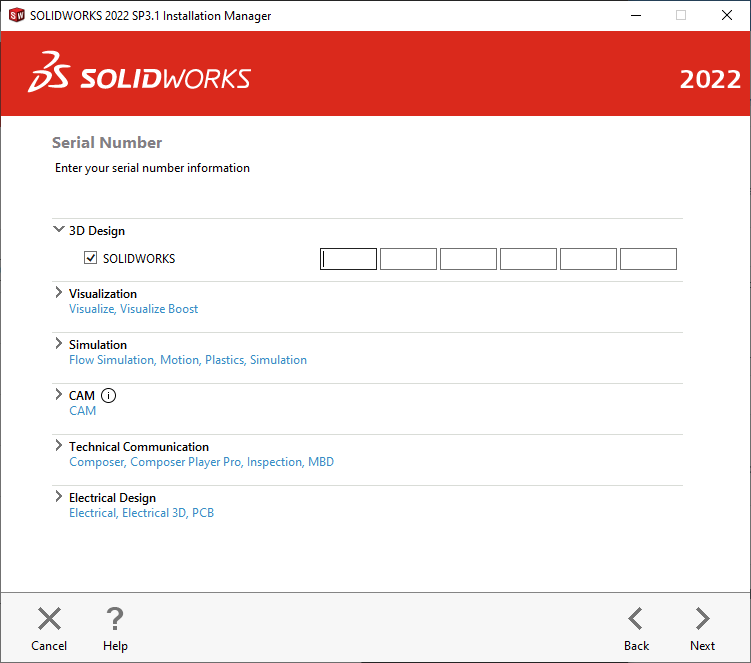Click the 3DS SOLIDWORKS banner logo

pos(139,73)
